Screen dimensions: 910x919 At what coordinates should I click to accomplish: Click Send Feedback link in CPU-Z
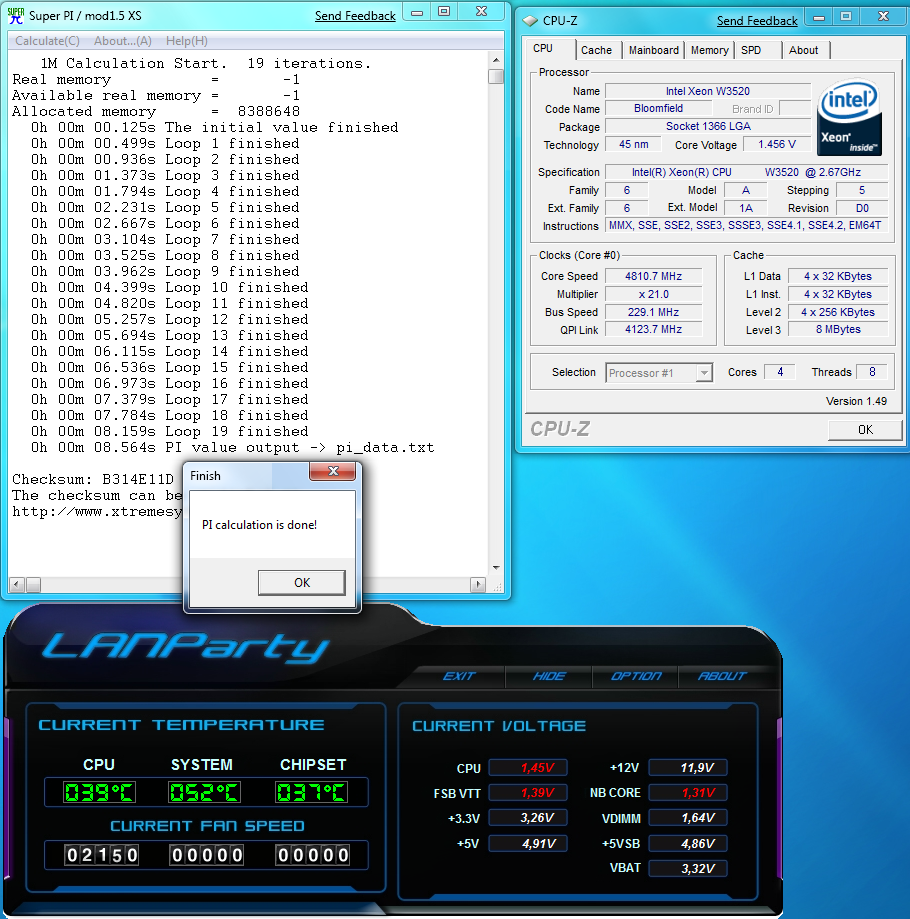(757, 21)
